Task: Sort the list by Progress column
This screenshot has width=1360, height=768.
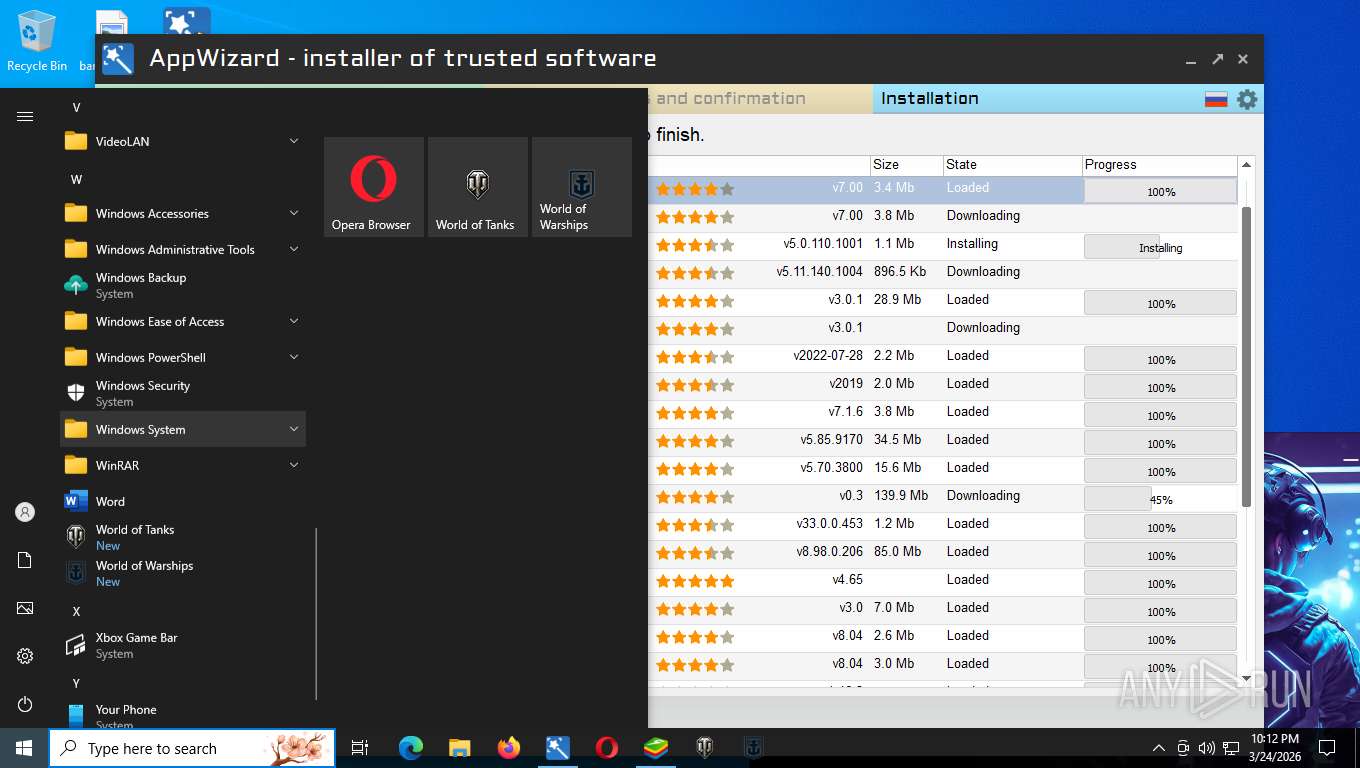Action: point(1160,165)
